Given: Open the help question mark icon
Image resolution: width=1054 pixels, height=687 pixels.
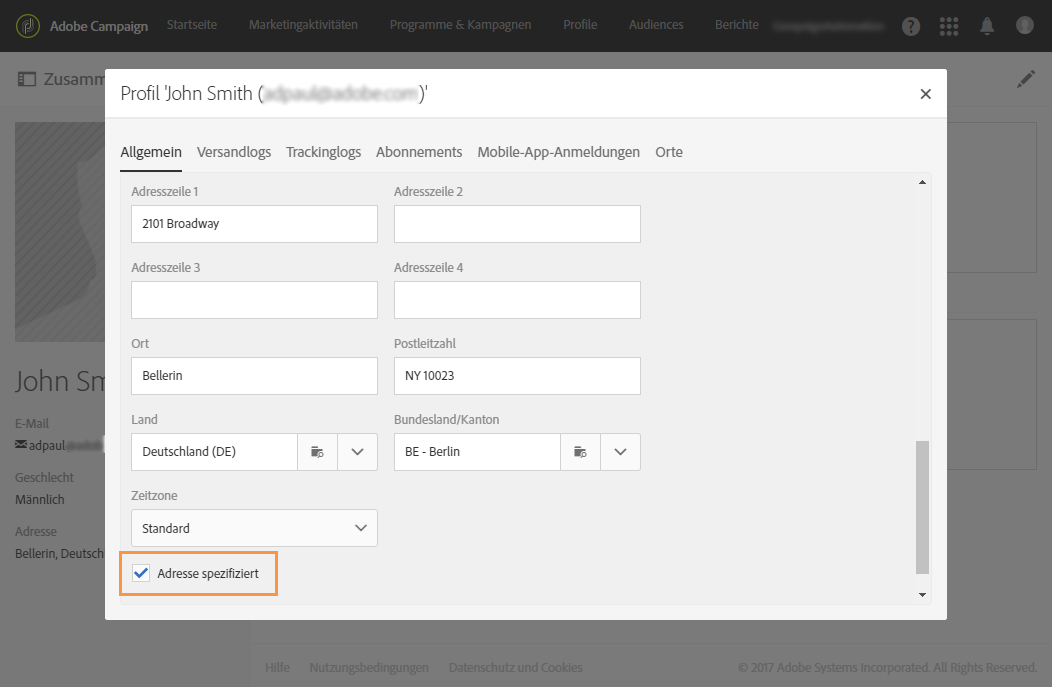Looking at the screenshot, I should tap(911, 26).
